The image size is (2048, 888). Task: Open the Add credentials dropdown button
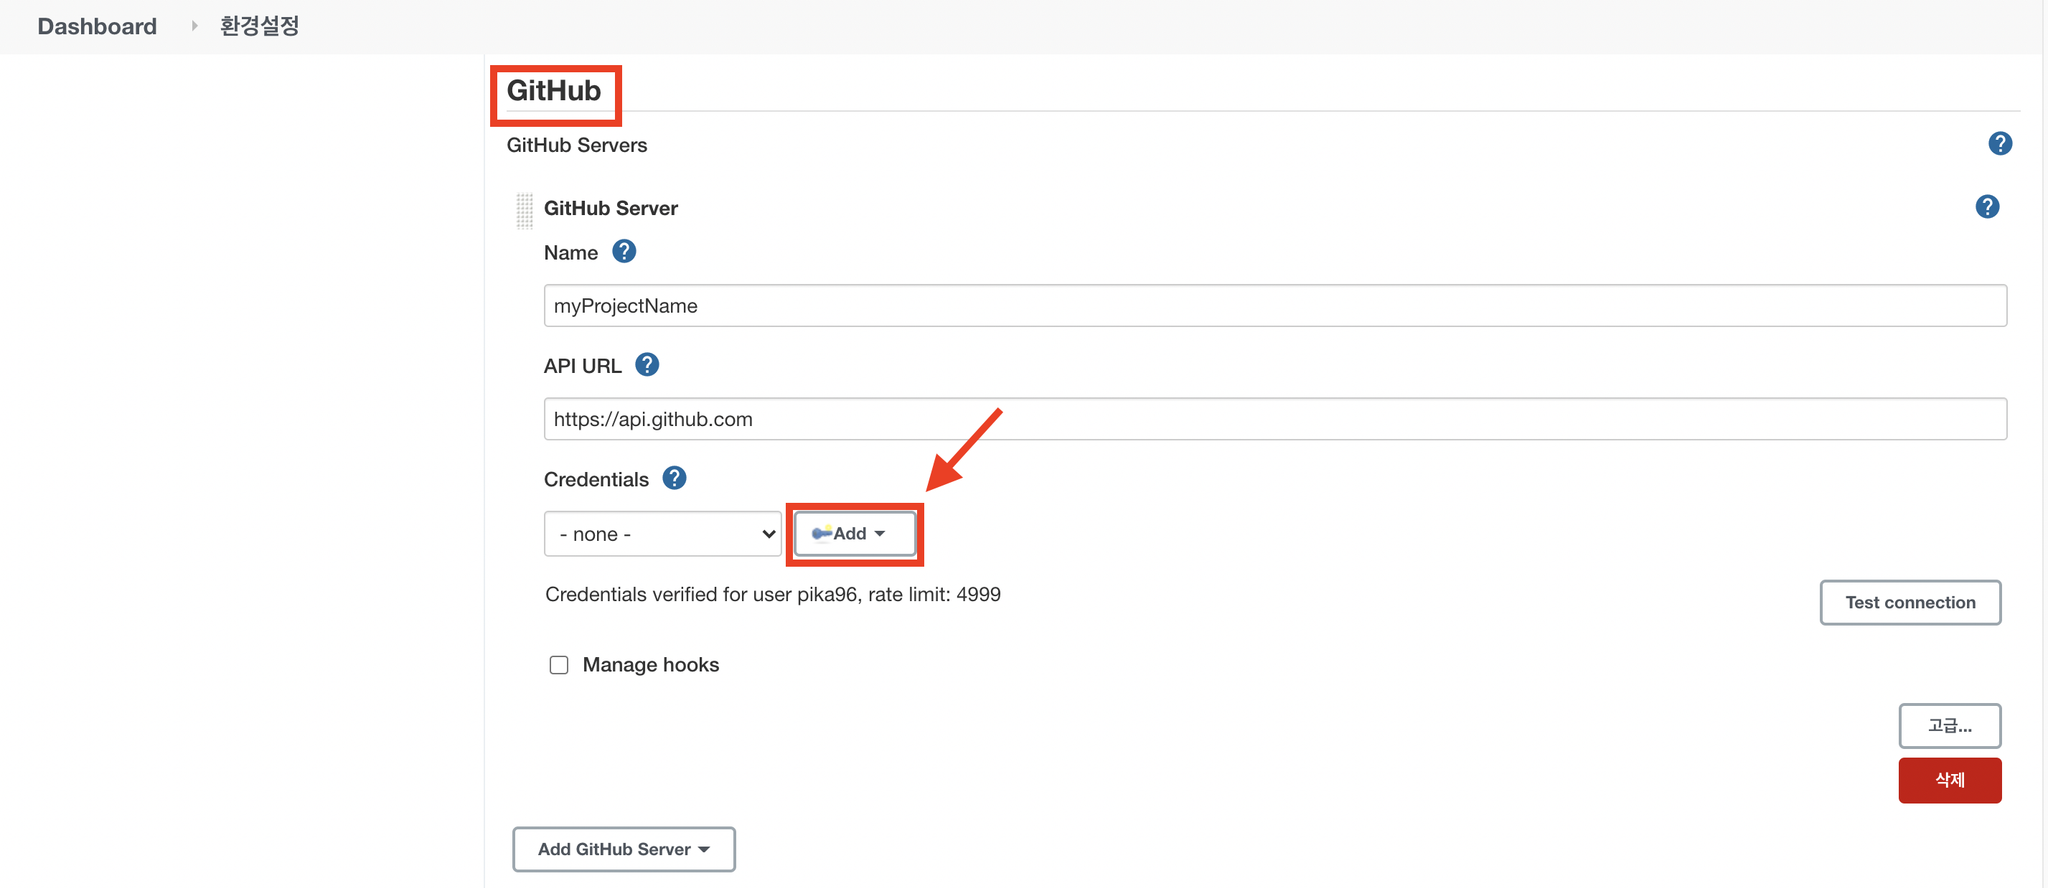click(855, 534)
